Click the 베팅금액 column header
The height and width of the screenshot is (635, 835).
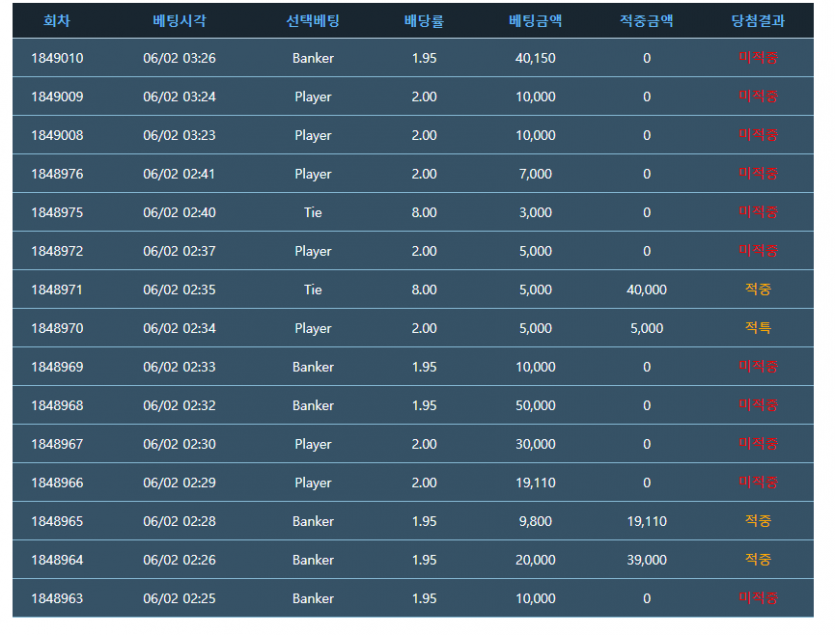(x=535, y=21)
